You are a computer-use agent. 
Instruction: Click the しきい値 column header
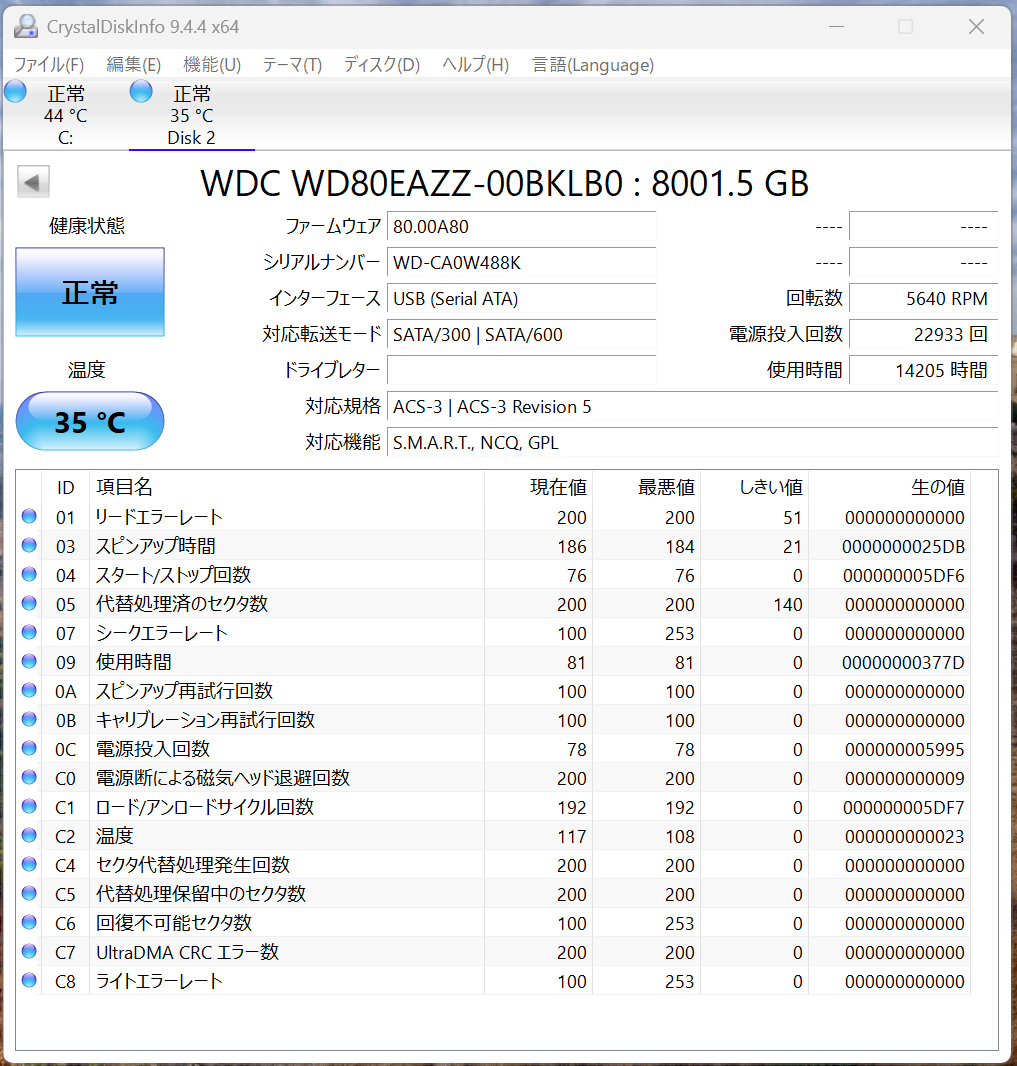755,487
